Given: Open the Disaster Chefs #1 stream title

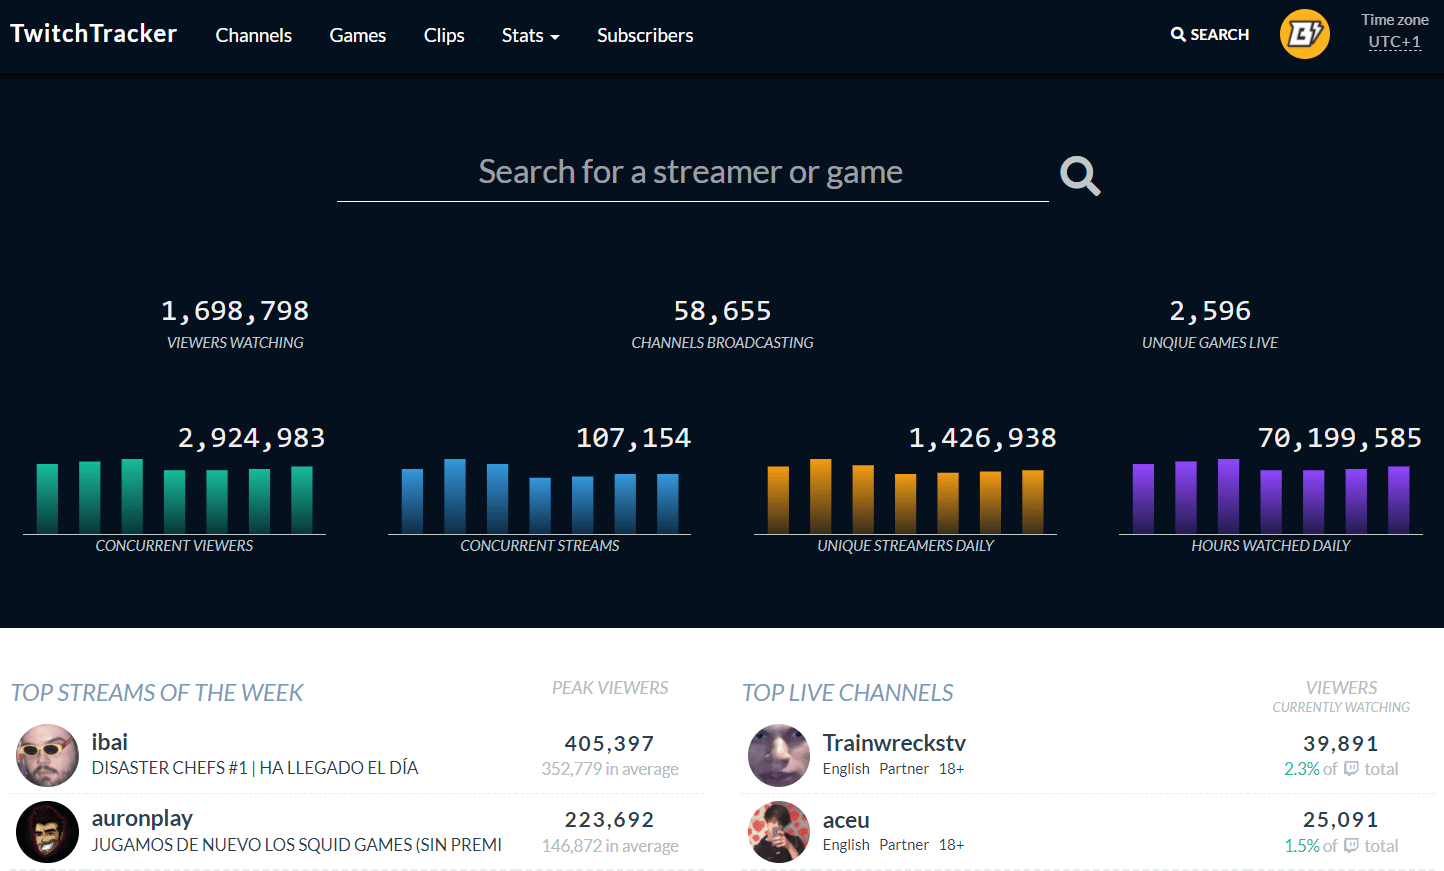Looking at the screenshot, I should point(255,768).
